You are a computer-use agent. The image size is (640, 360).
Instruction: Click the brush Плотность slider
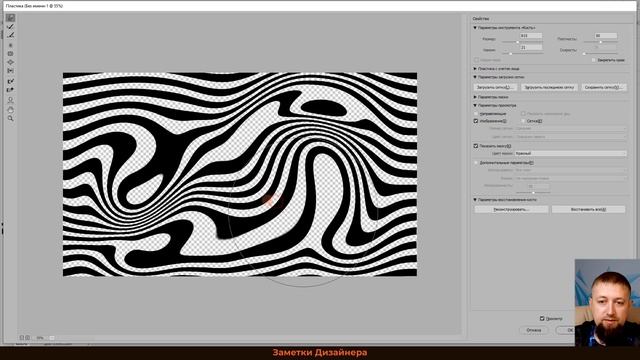pos(600,42)
